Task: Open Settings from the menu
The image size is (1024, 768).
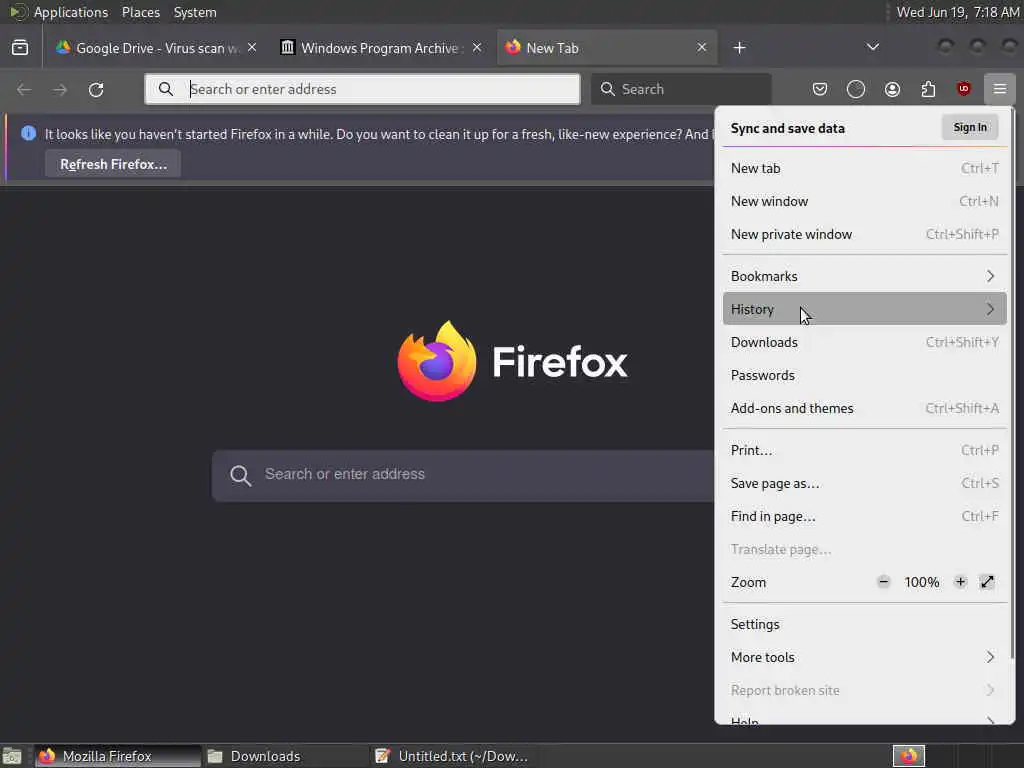Action: click(x=865, y=624)
